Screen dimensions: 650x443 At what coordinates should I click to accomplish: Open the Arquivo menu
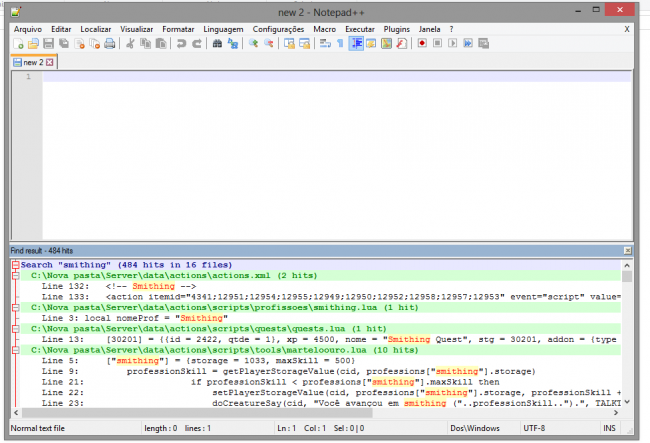28,29
